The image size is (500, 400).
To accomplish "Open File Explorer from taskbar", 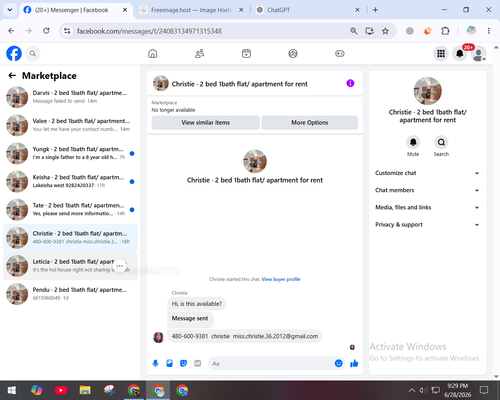I will [85, 390].
